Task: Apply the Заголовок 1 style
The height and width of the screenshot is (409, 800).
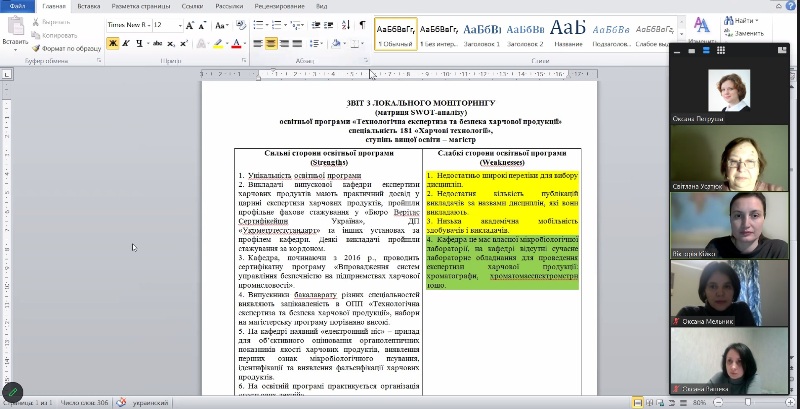Action: pyautogui.click(x=482, y=34)
